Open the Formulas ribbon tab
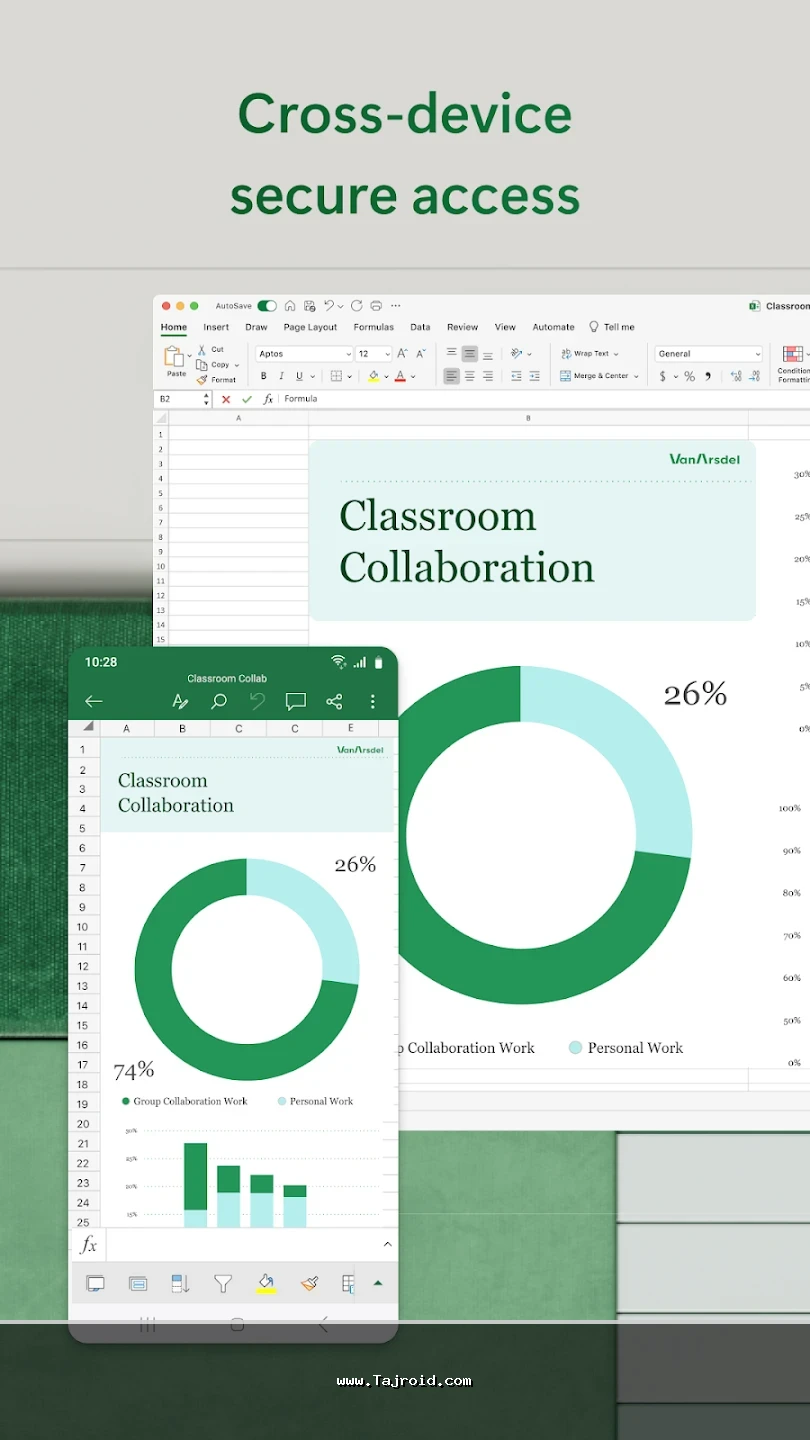The width and height of the screenshot is (810, 1440). (x=373, y=327)
